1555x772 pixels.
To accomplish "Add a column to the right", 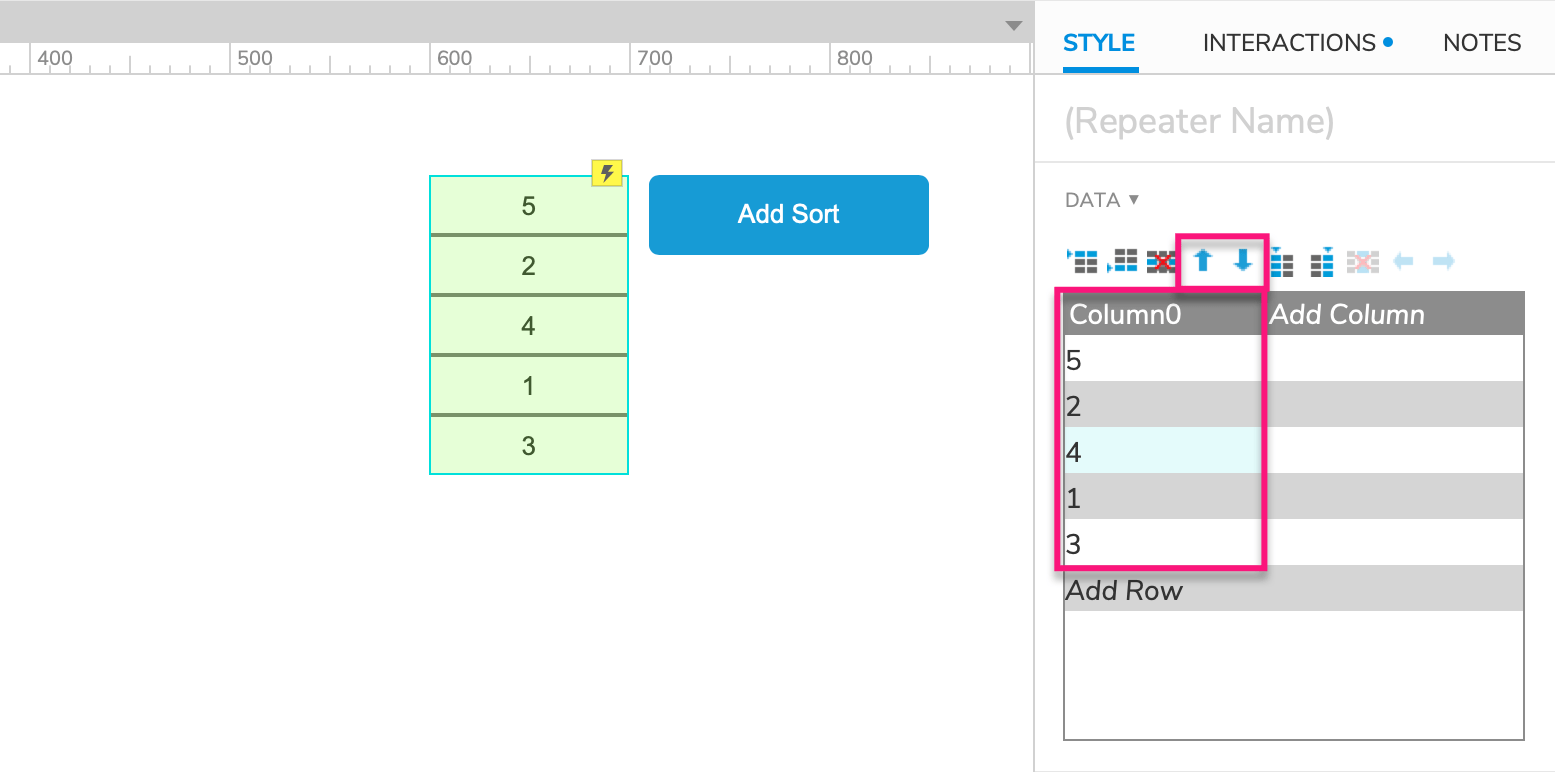I will (x=1321, y=261).
